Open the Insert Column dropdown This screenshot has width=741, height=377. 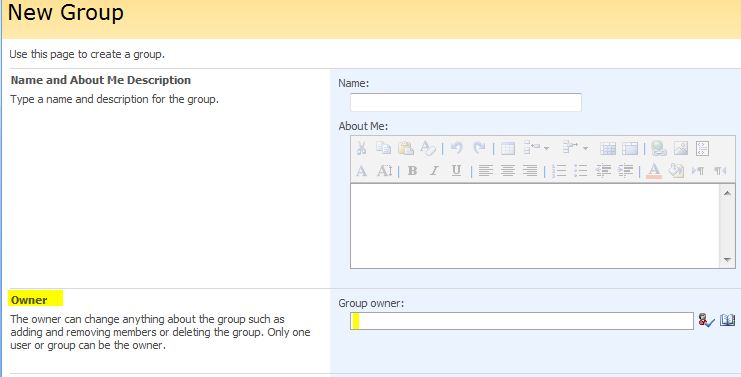(575, 148)
